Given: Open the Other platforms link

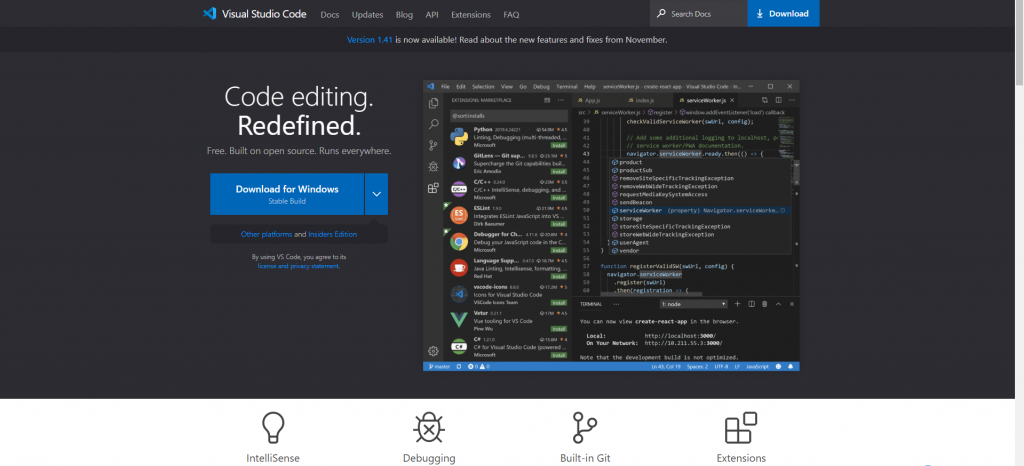Looking at the screenshot, I should coord(266,234).
